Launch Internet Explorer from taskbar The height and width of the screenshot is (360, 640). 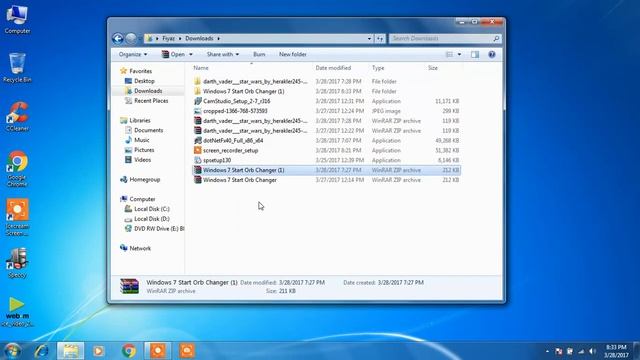pyautogui.click(x=41, y=351)
